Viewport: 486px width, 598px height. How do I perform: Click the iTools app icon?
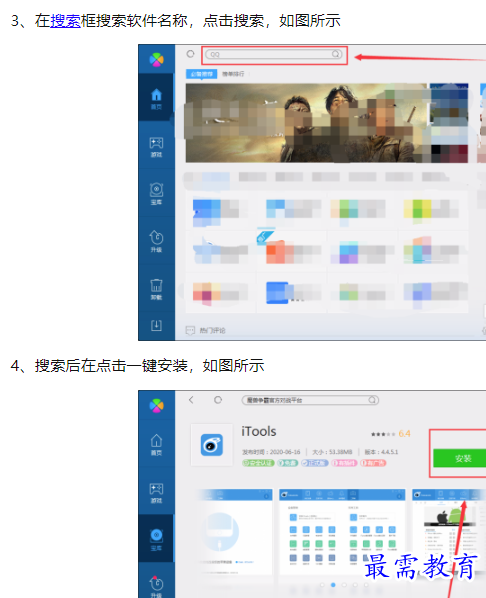[x=212, y=445]
